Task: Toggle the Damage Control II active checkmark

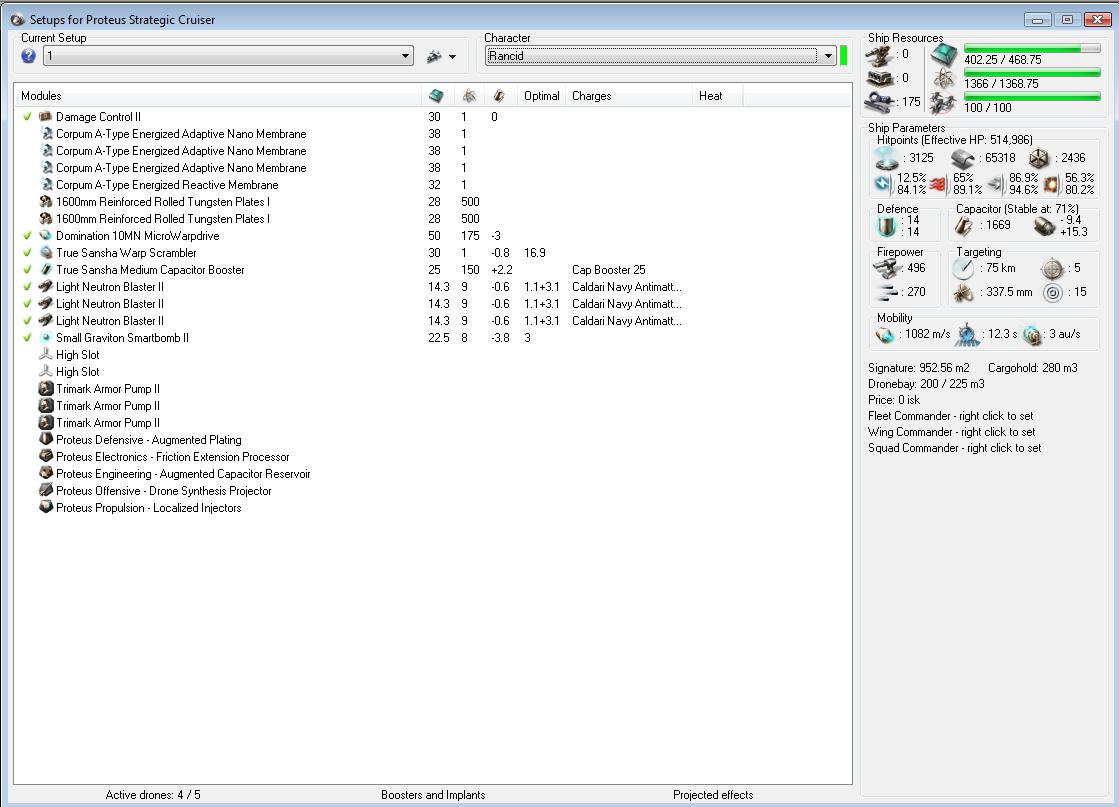Action: coord(27,116)
